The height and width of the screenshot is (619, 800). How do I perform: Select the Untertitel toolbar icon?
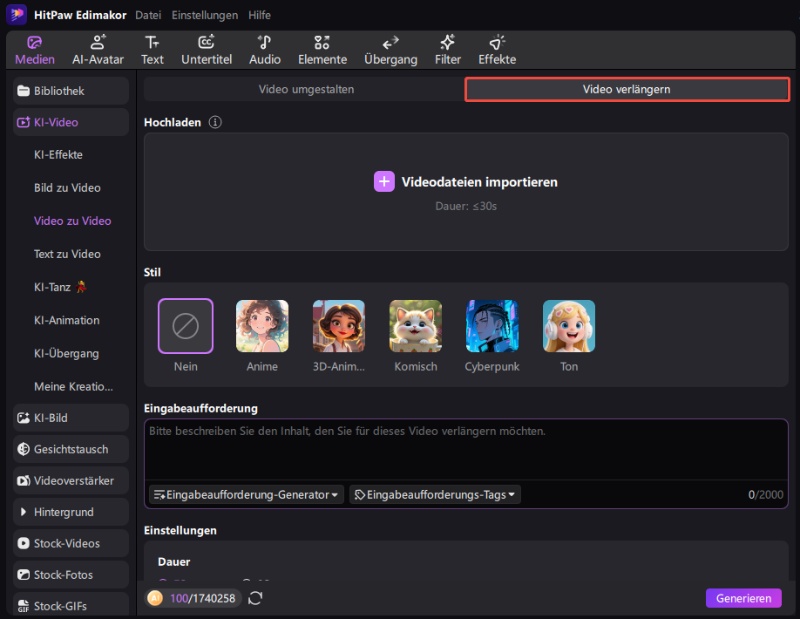tap(206, 49)
